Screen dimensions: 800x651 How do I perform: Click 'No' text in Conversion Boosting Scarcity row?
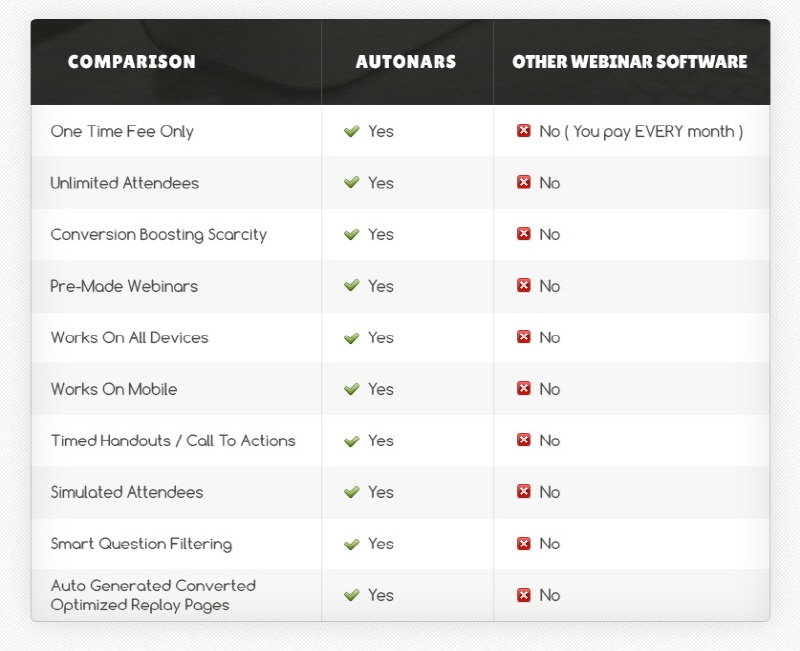click(550, 234)
